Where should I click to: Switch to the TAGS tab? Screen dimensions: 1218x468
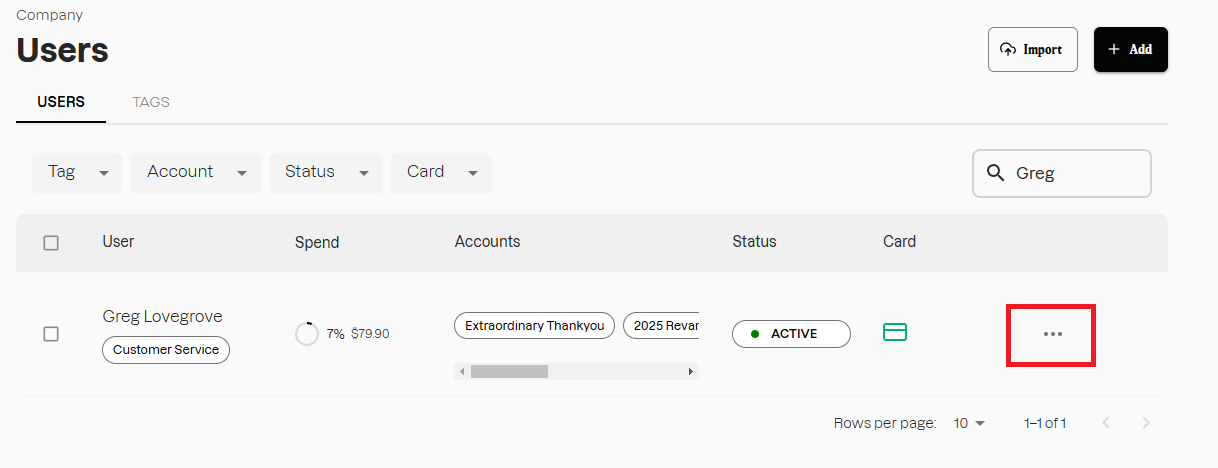pyautogui.click(x=151, y=102)
